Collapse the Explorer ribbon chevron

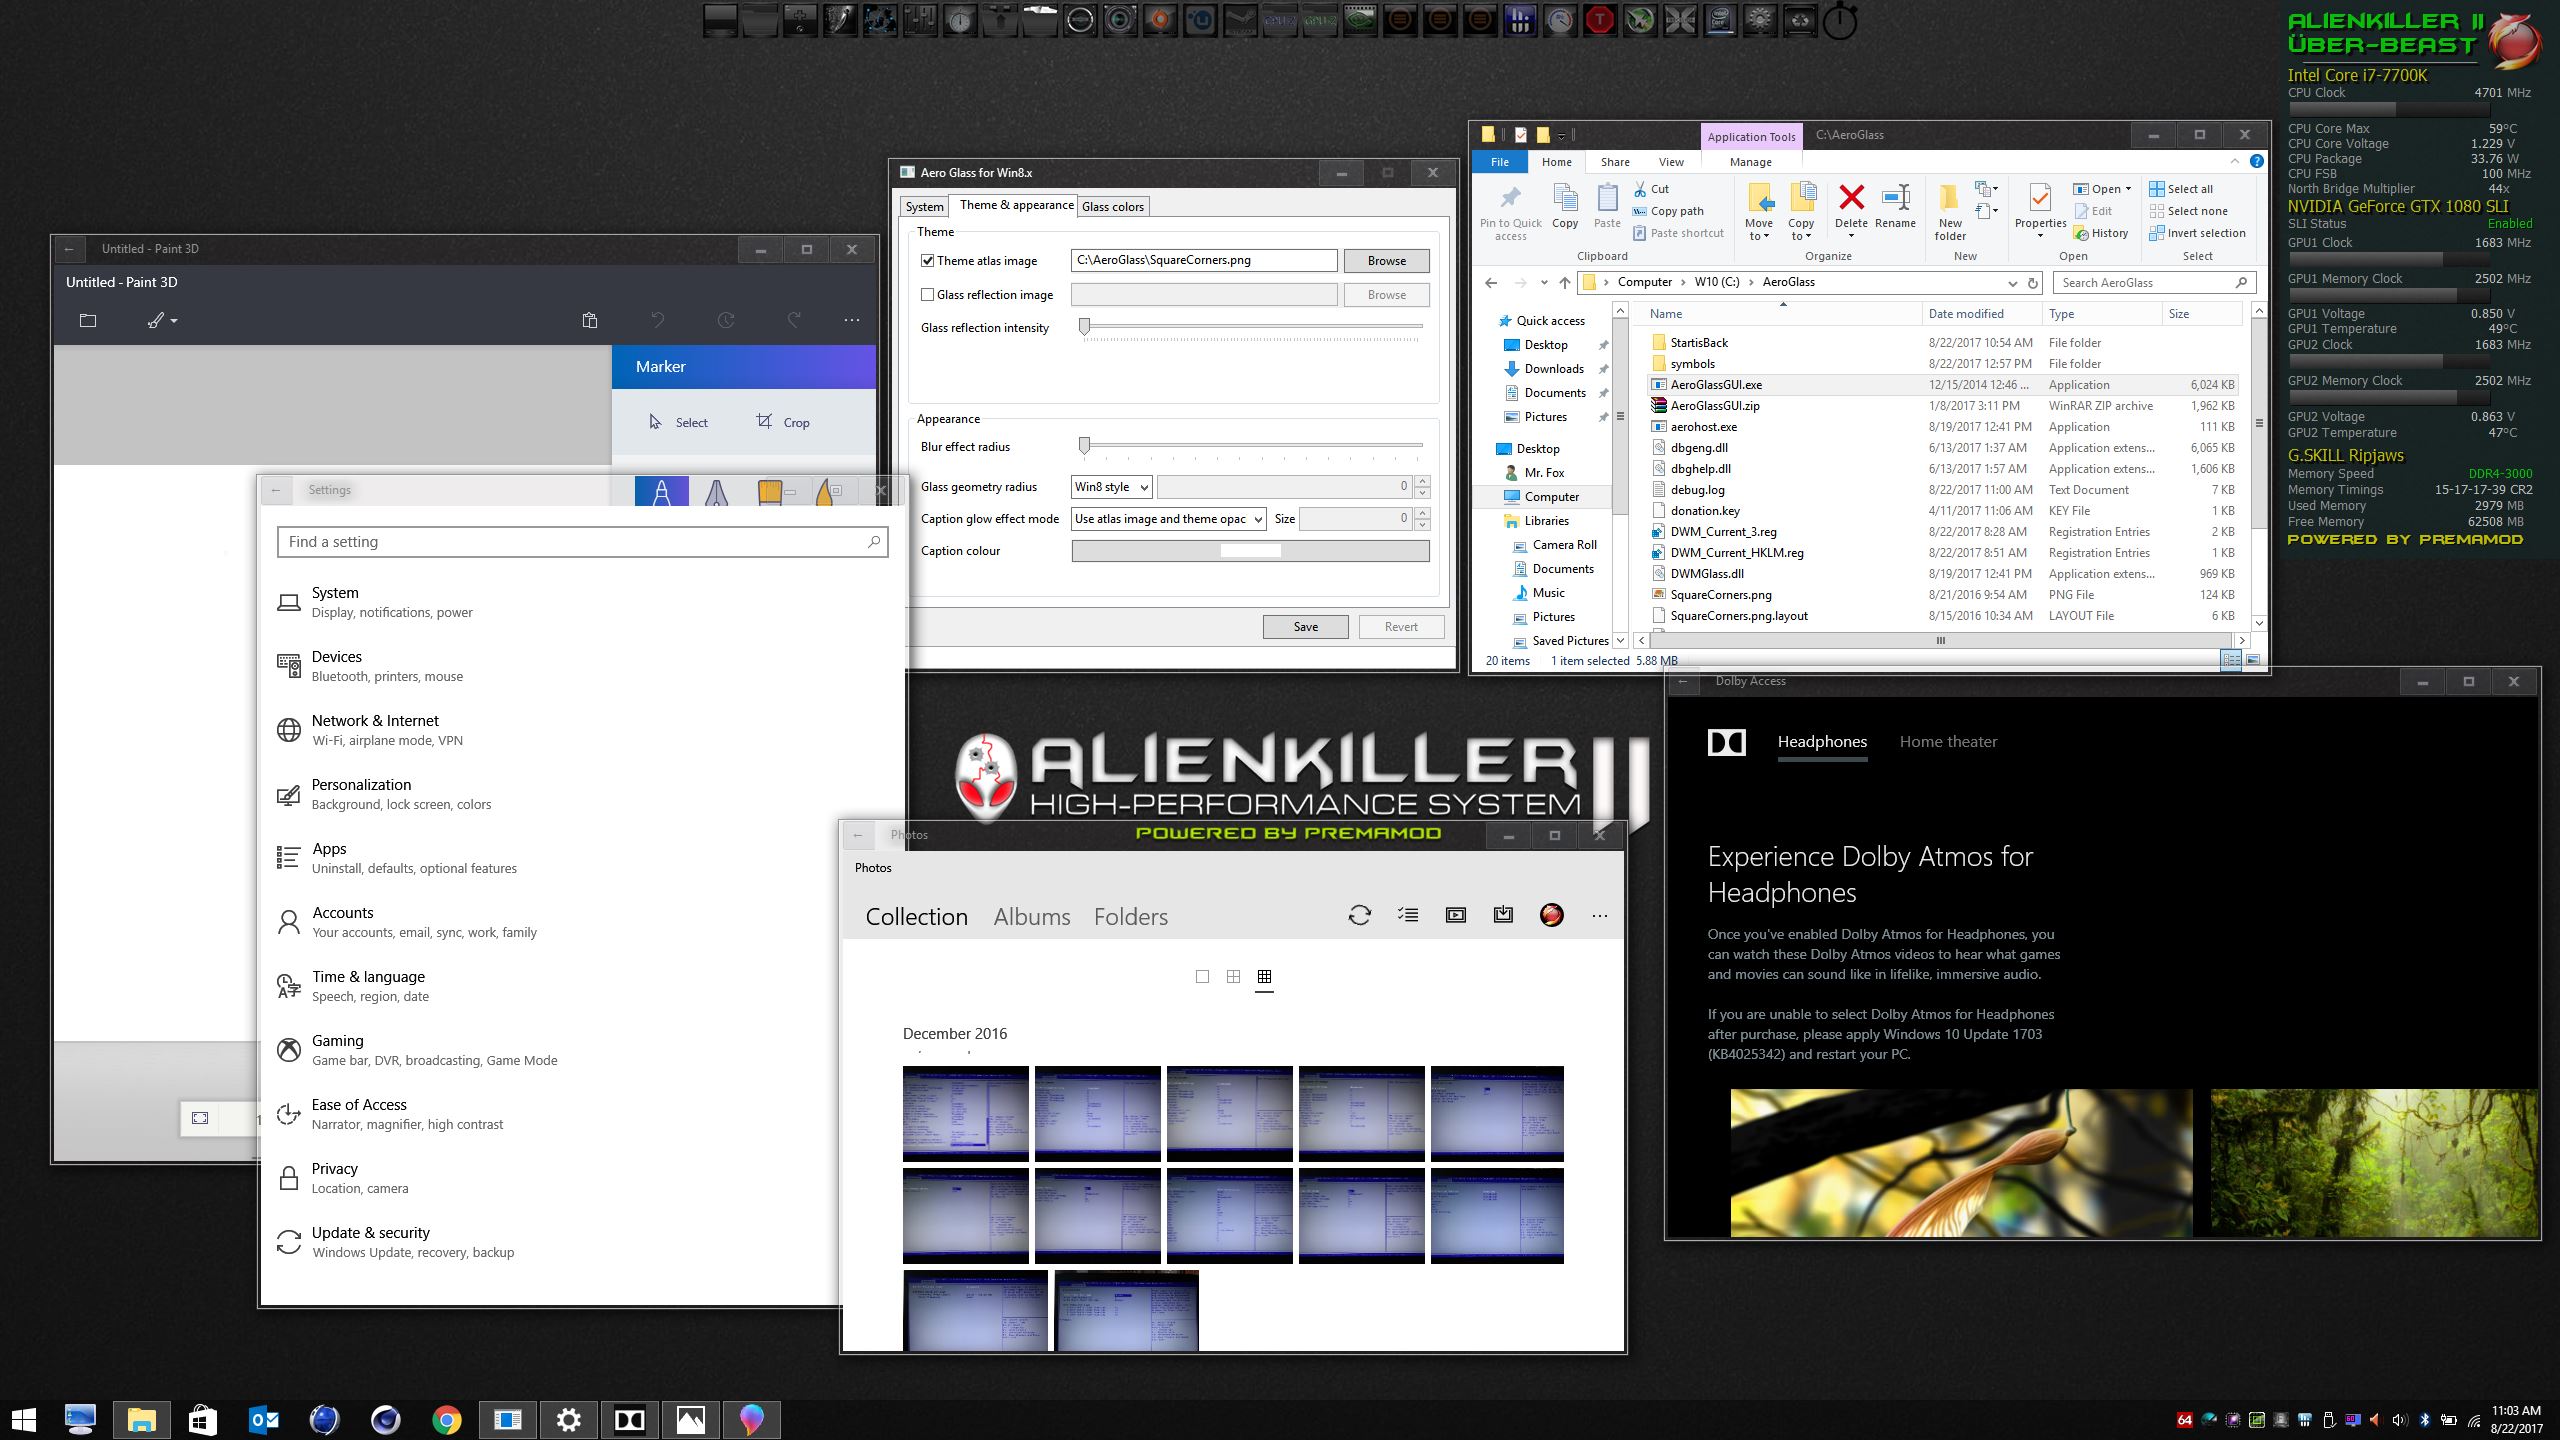2235,161
